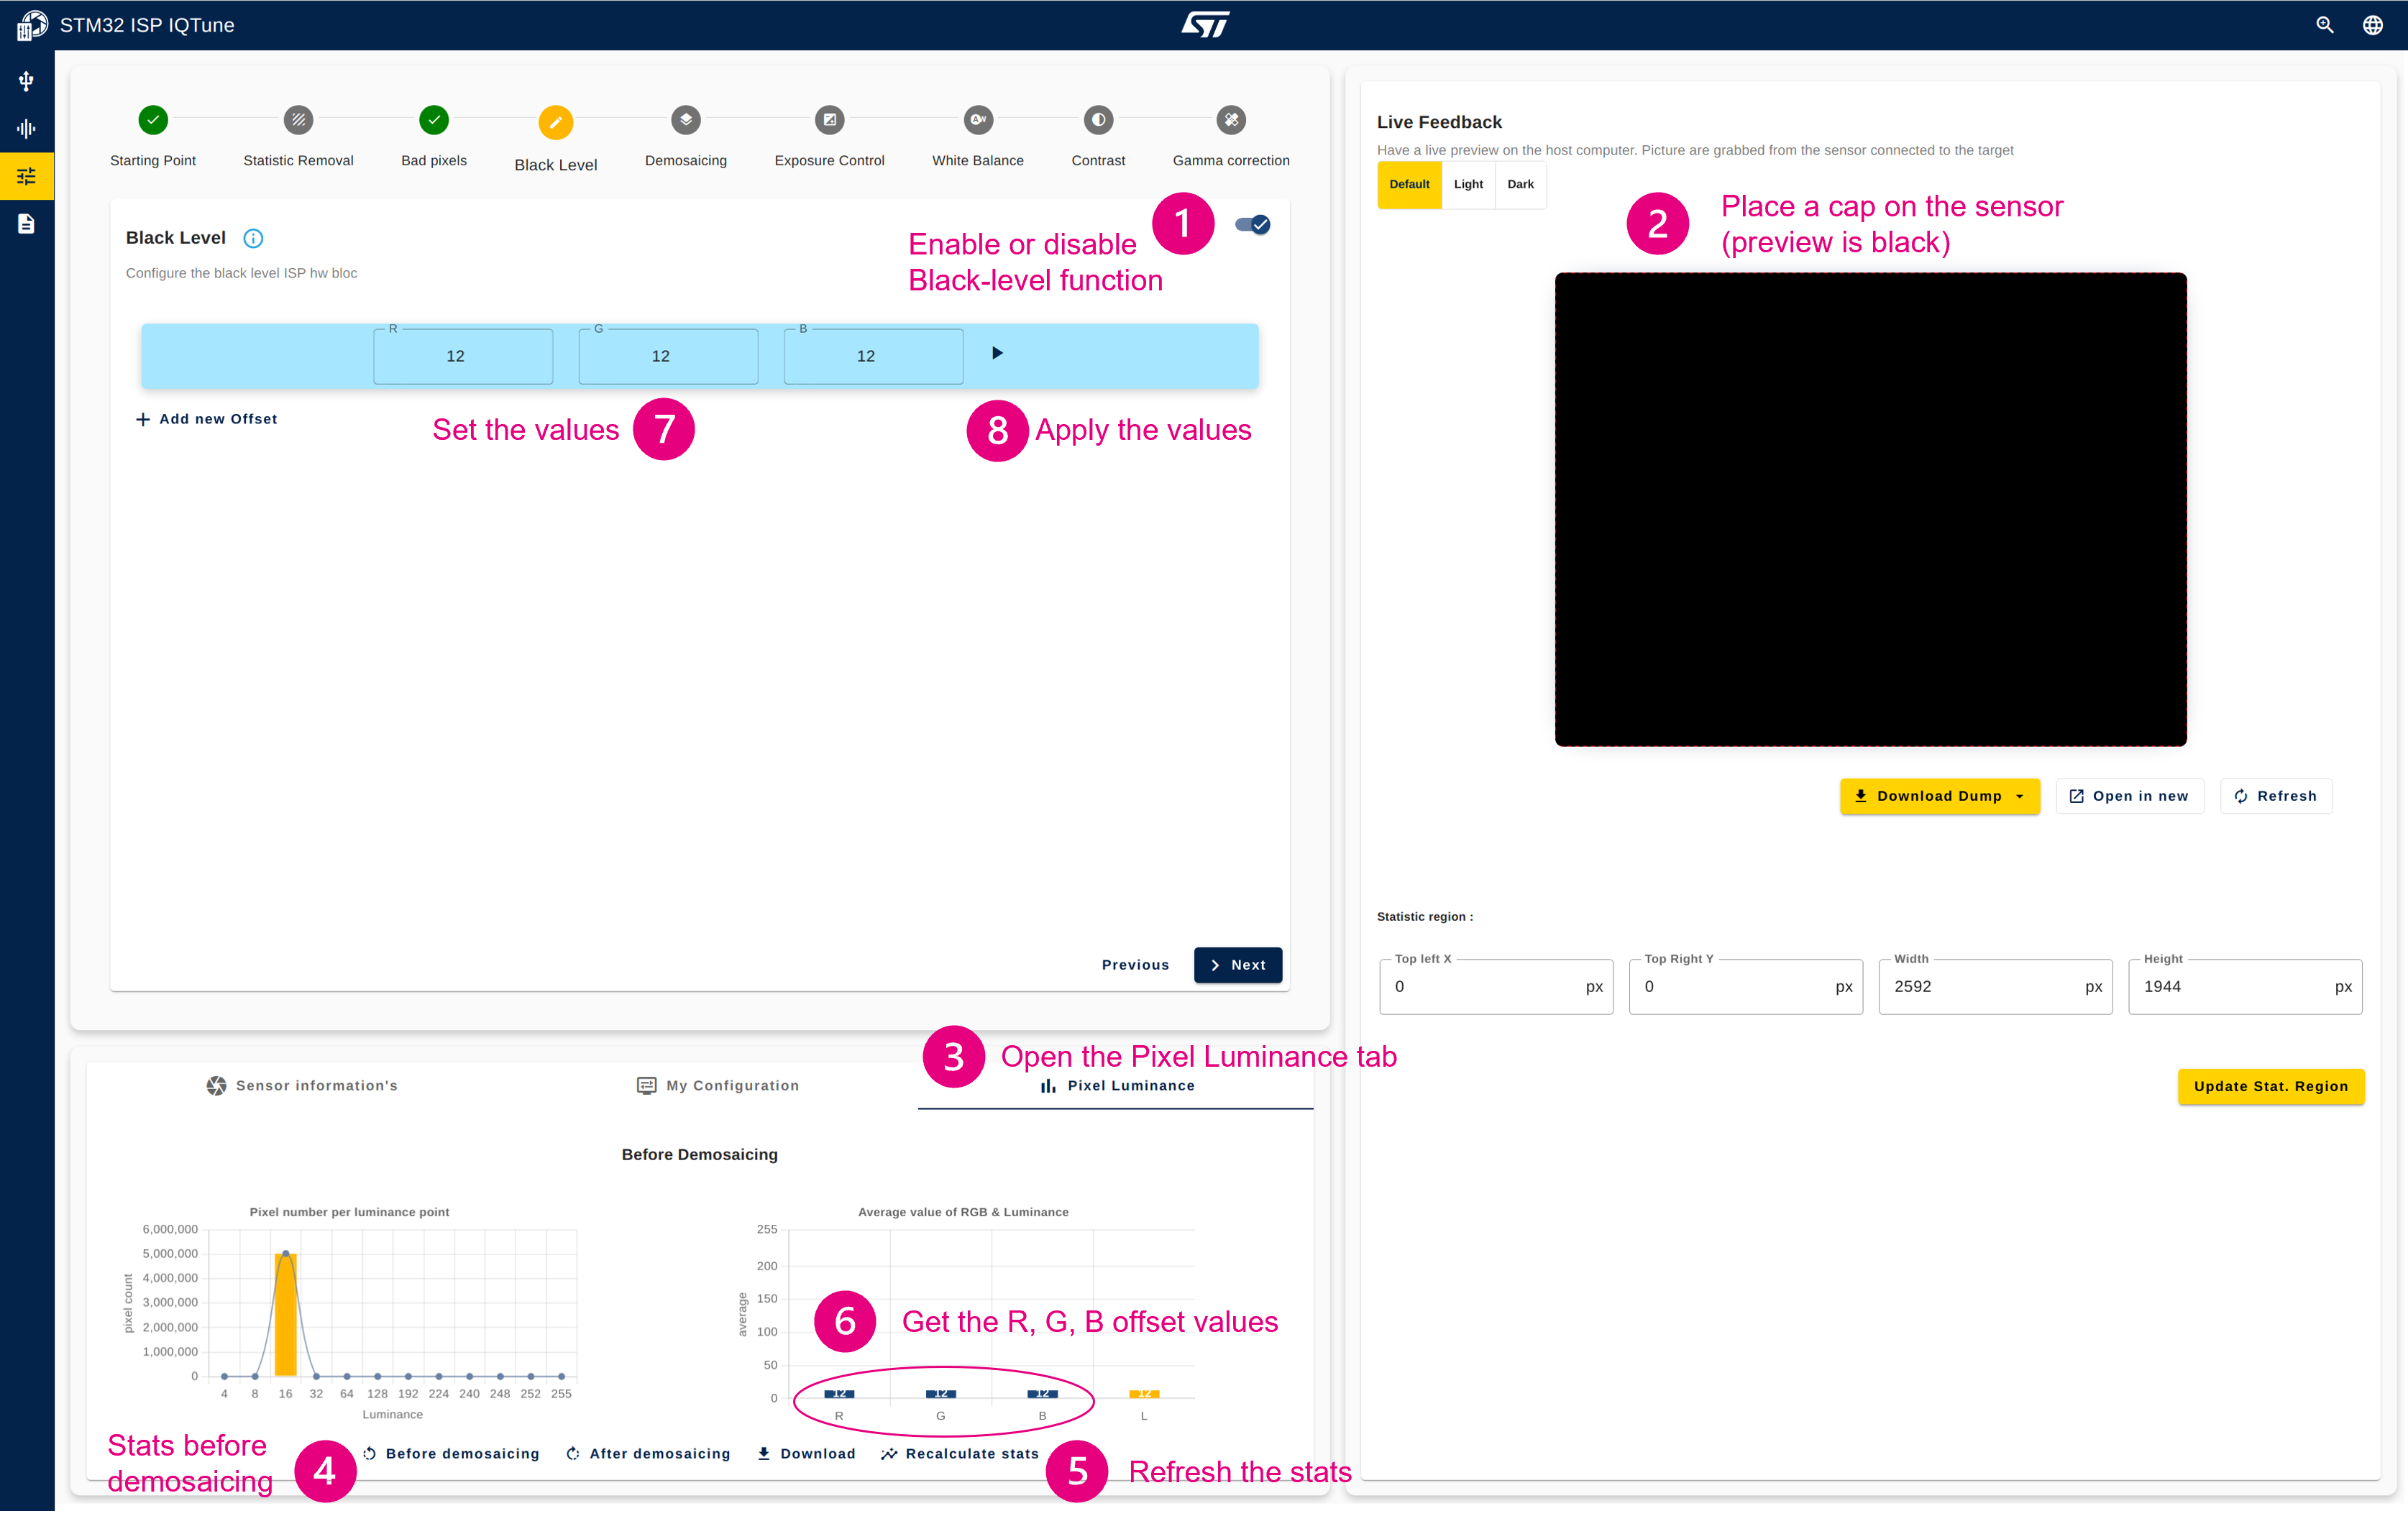Click the Live Feedback heading

pyautogui.click(x=1439, y=122)
